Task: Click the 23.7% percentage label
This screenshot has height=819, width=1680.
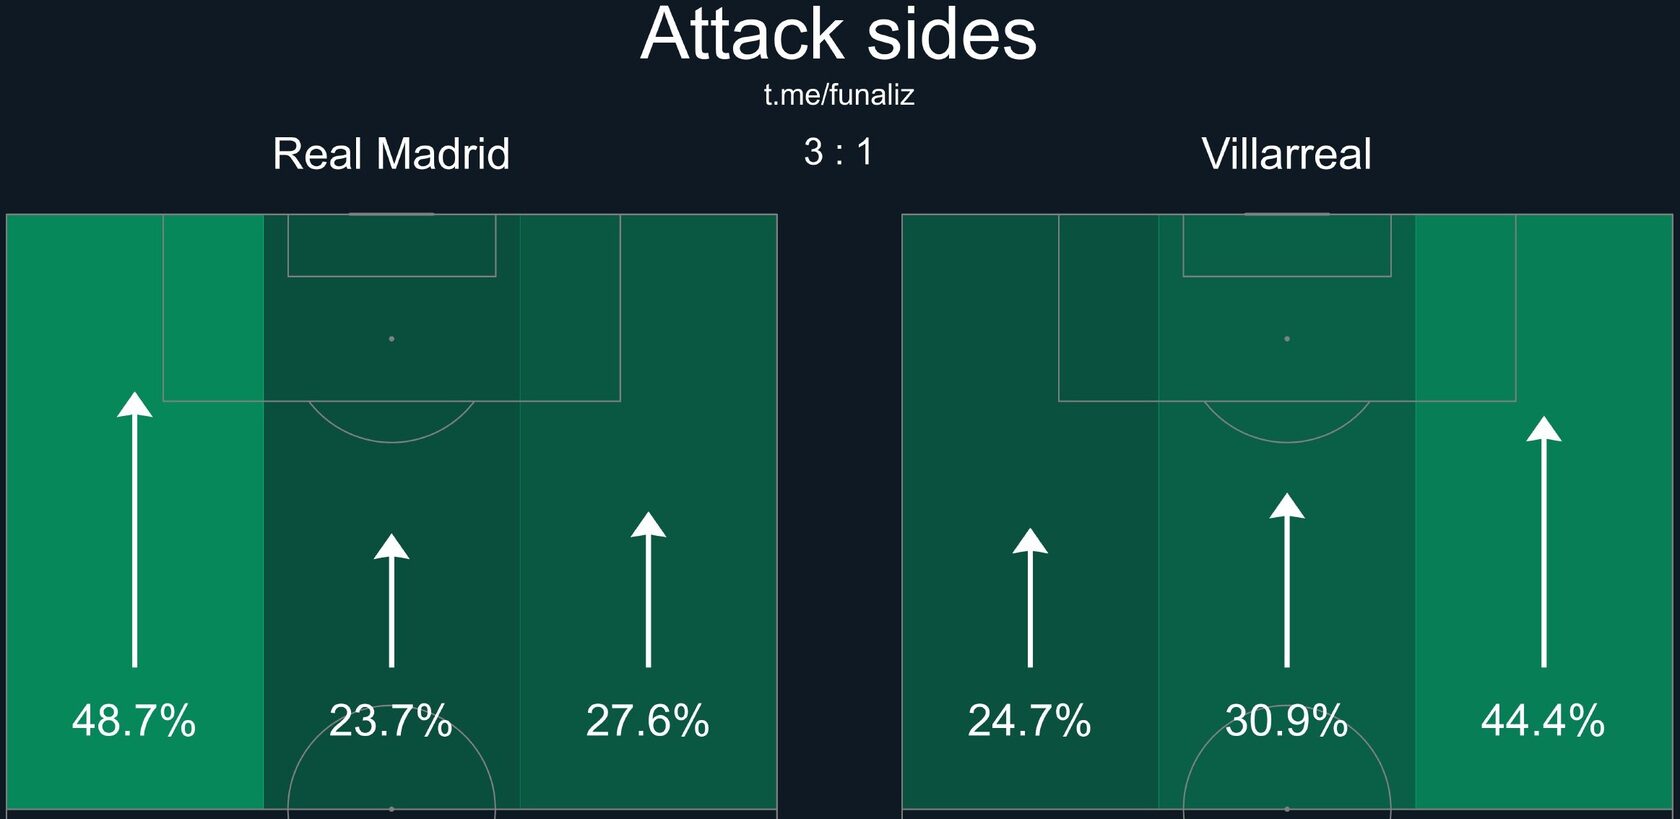Action: [x=391, y=721]
